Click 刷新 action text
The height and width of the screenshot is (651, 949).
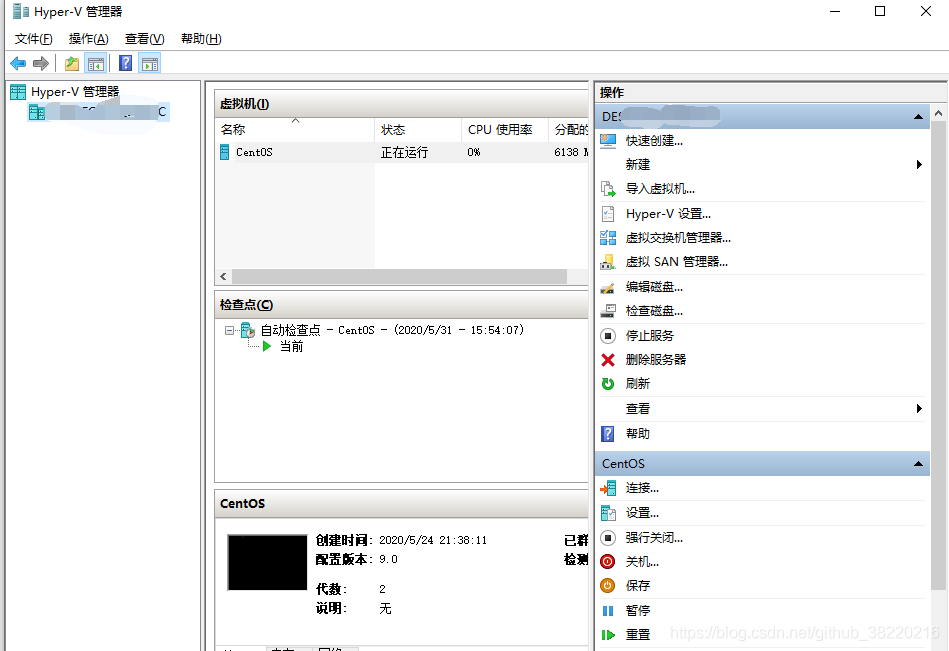click(x=637, y=384)
